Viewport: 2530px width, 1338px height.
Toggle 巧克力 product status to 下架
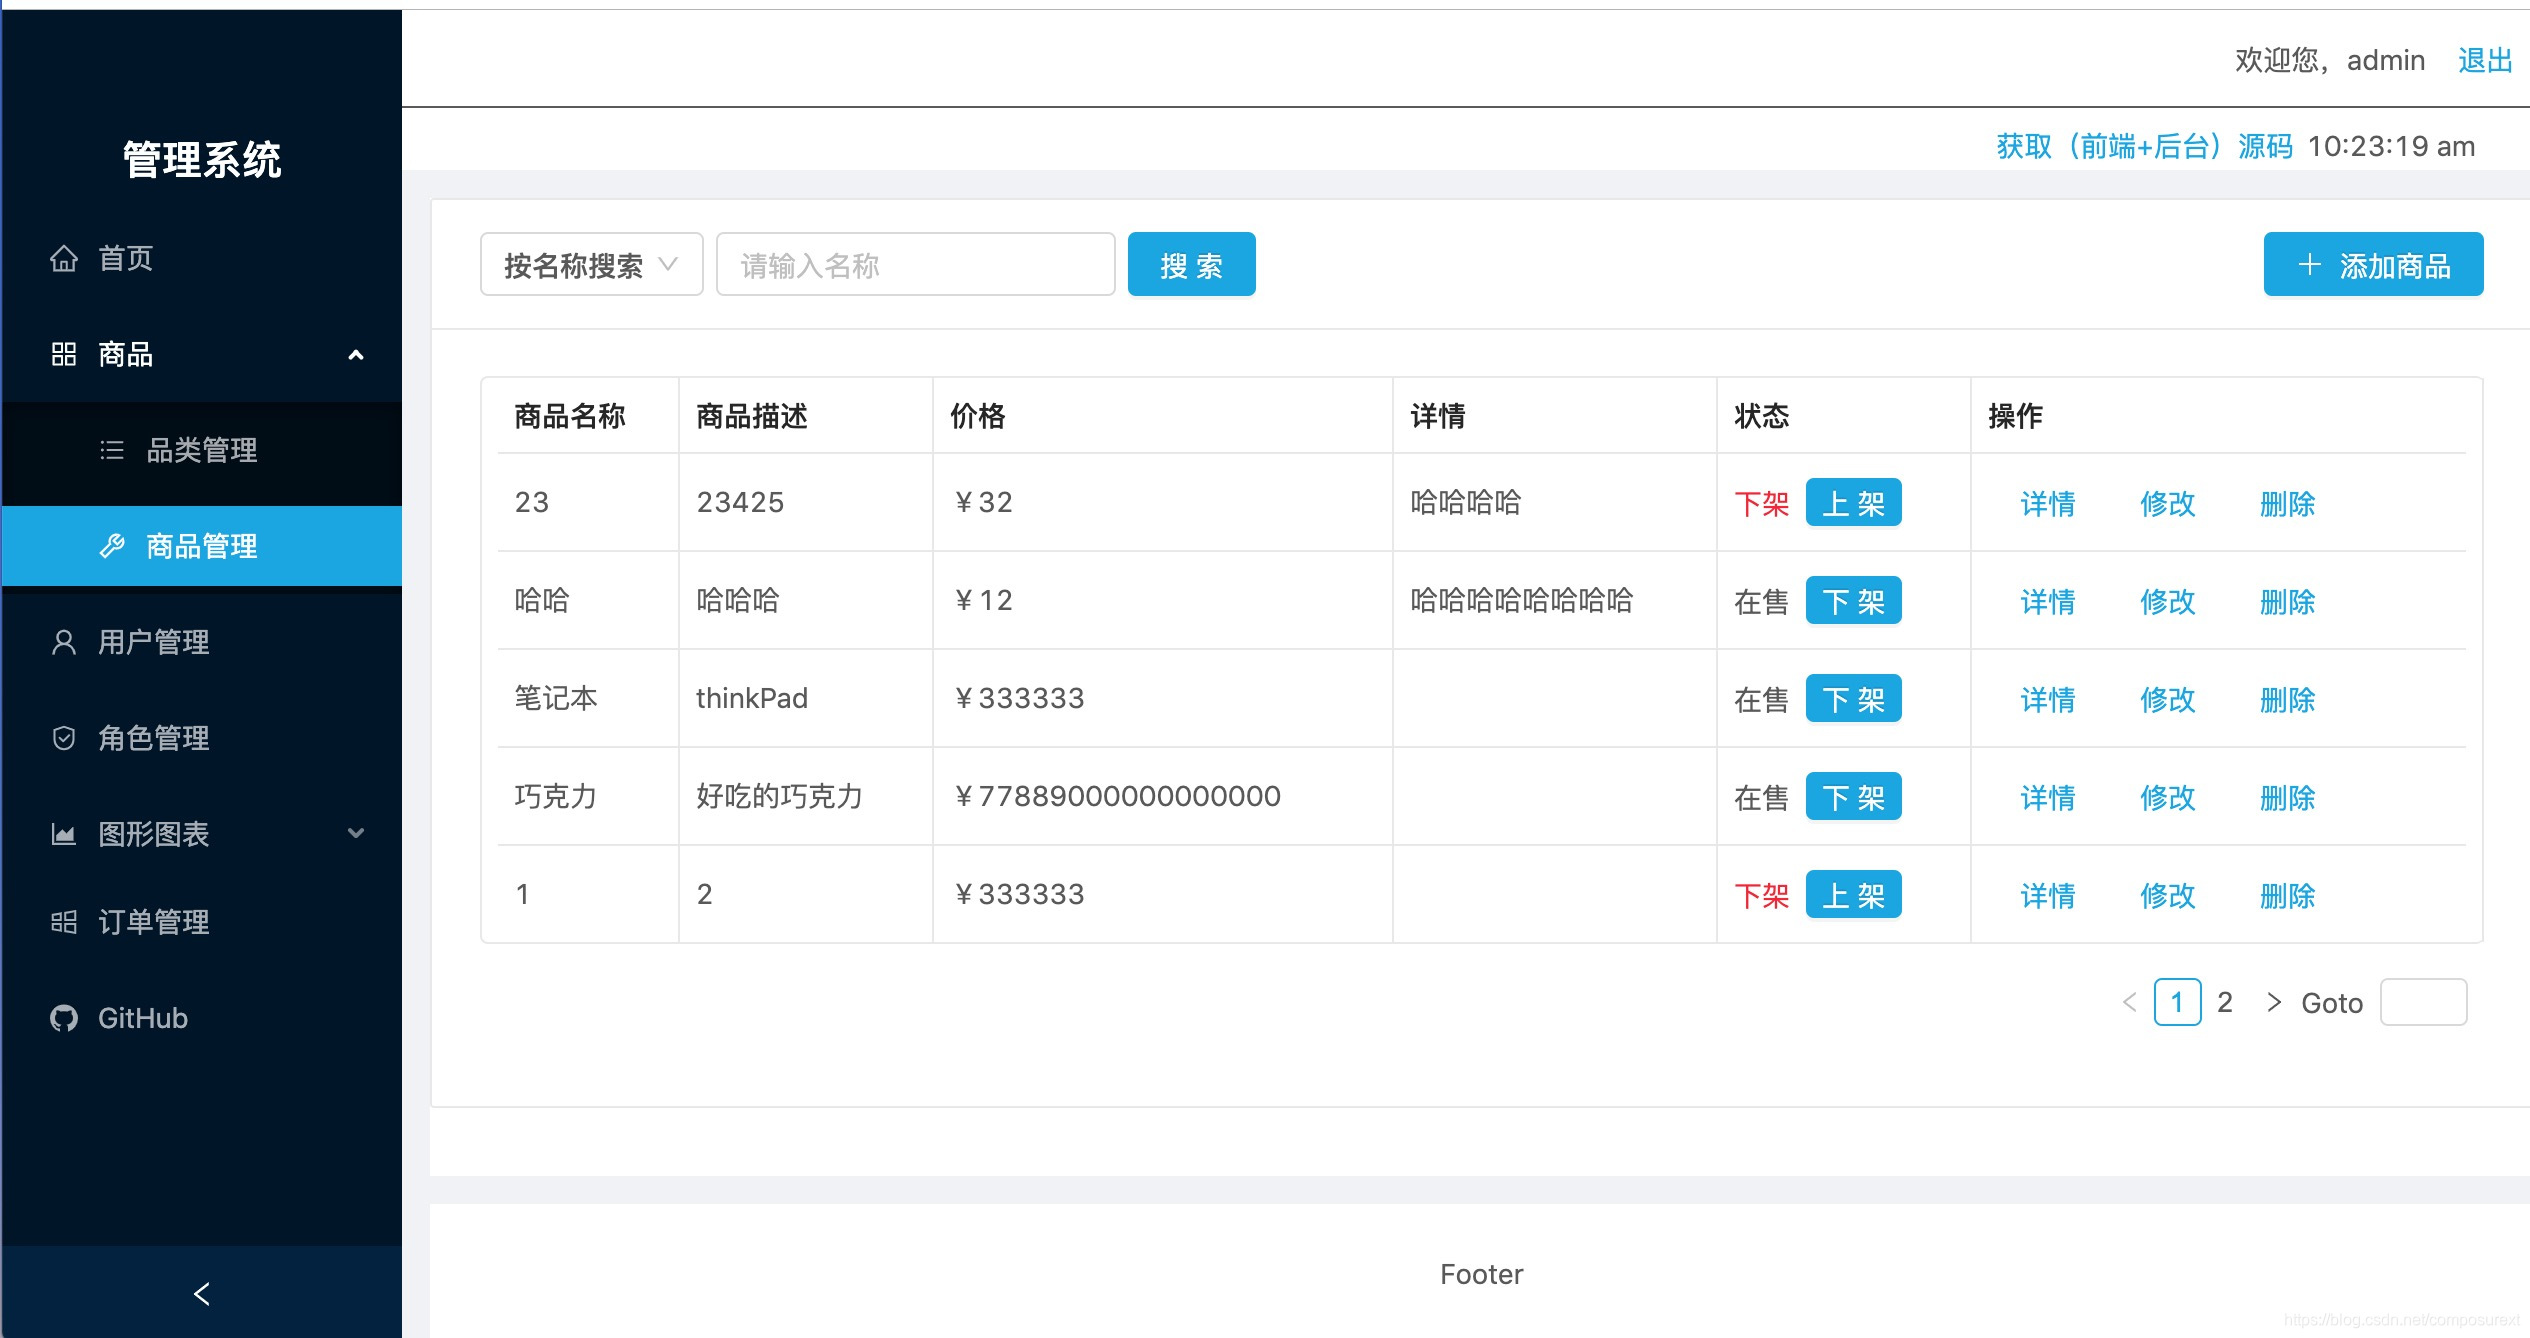click(1853, 797)
